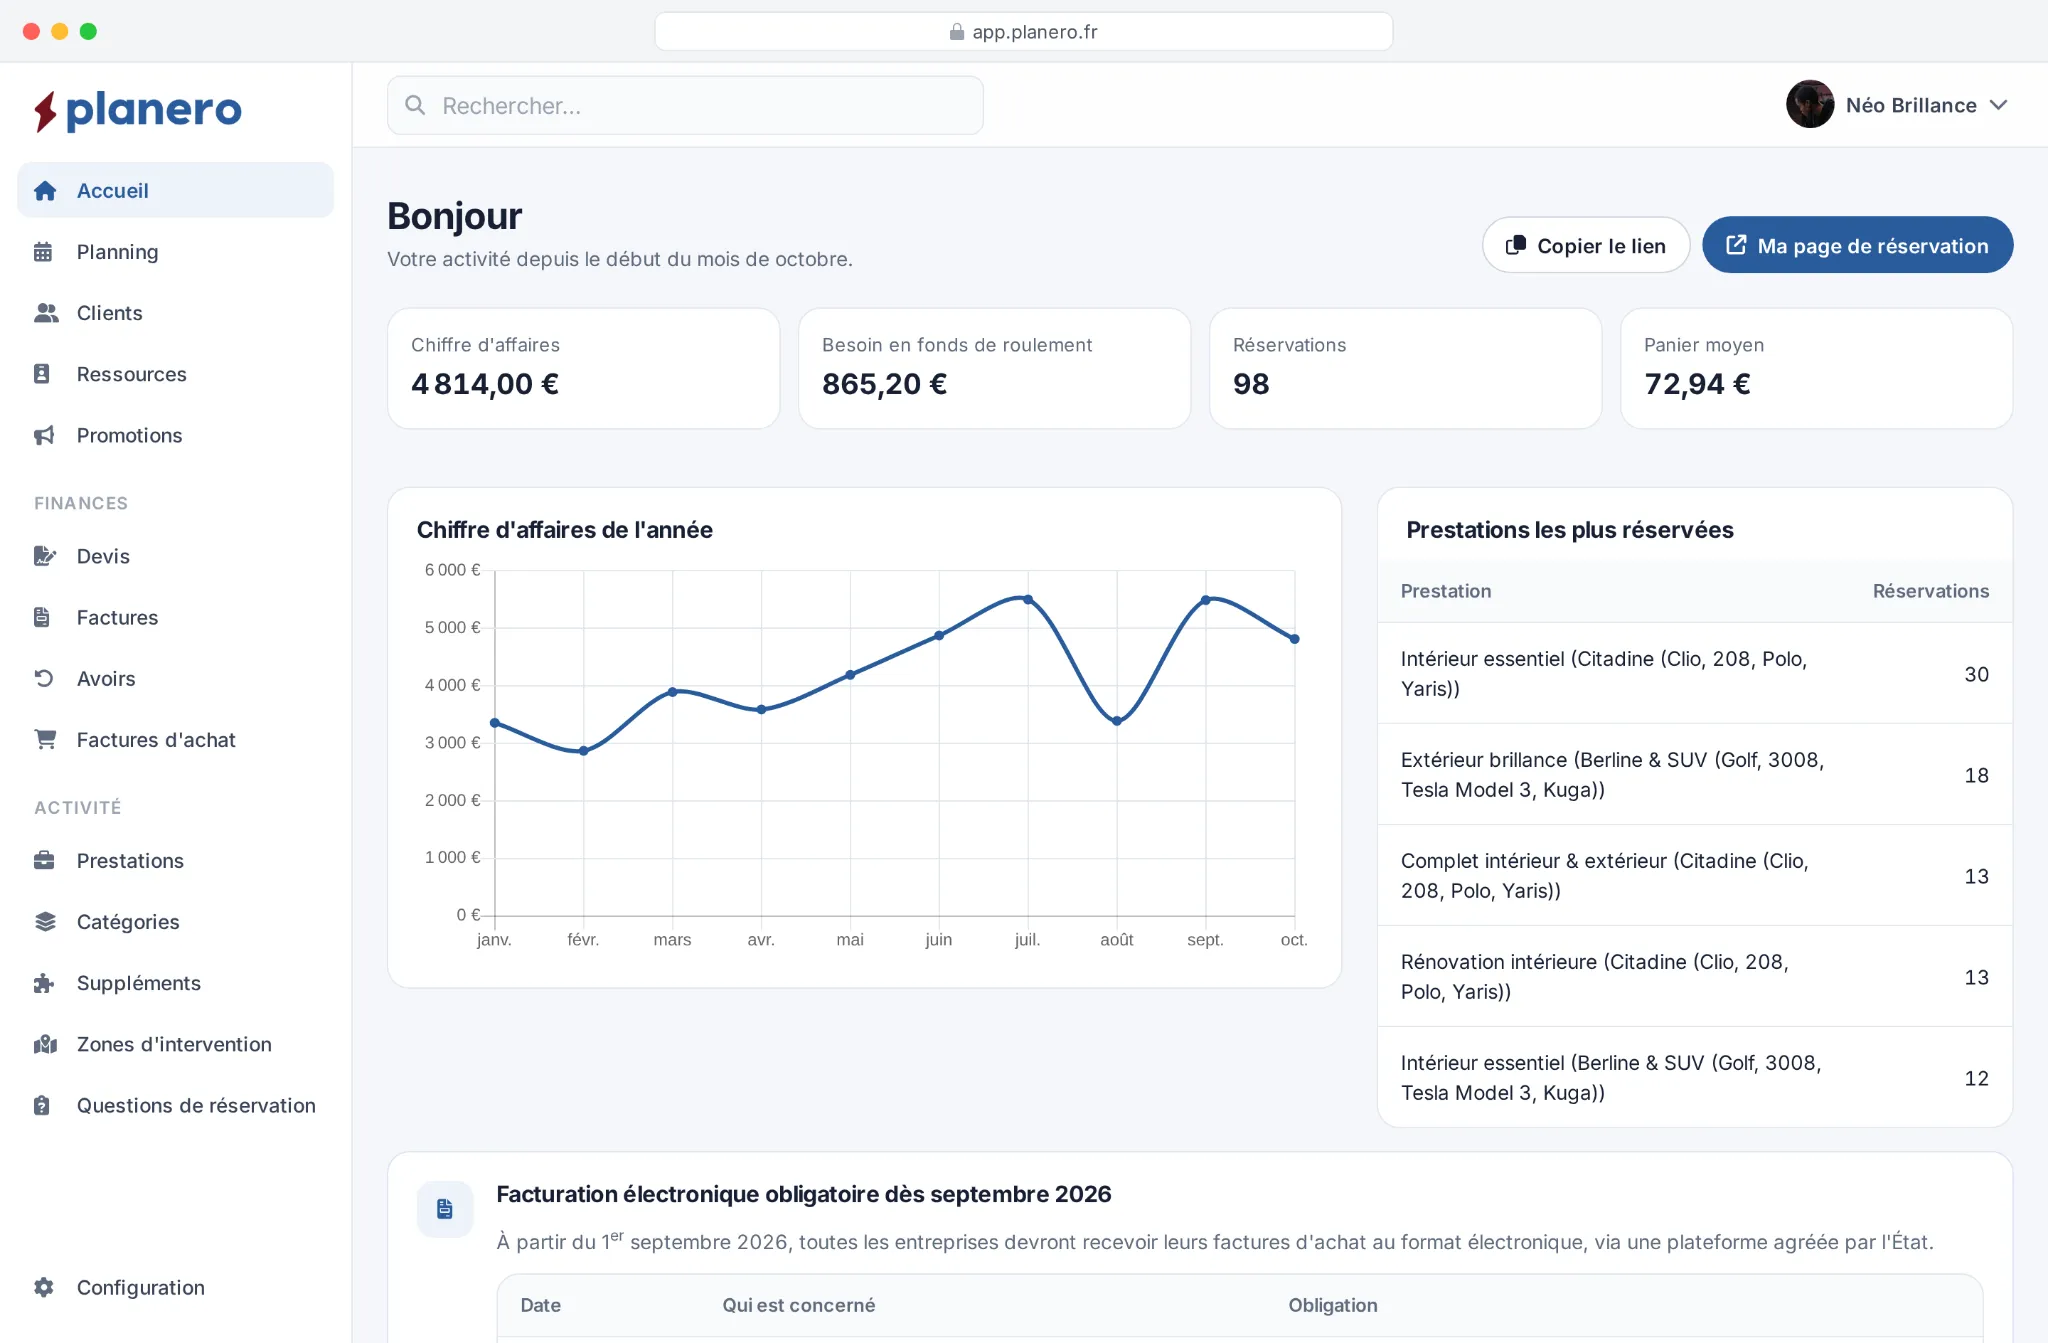
Task: Open Ma page de réservation
Action: tap(1857, 245)
